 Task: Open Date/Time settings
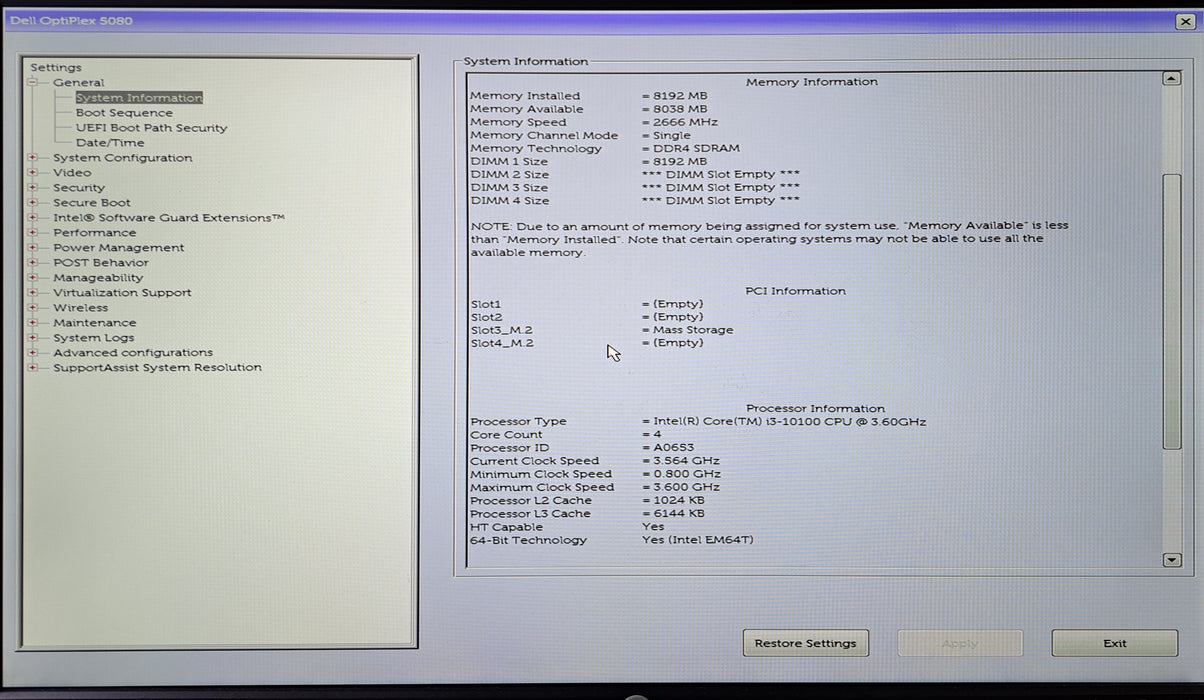coord(110,143)
